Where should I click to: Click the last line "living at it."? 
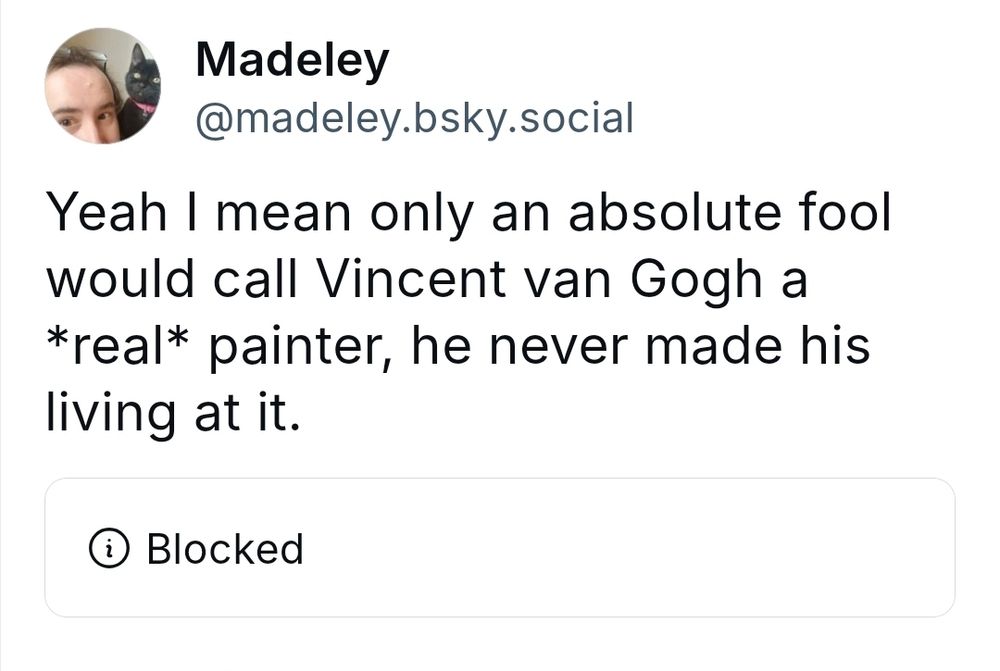[x=172, y=411]
